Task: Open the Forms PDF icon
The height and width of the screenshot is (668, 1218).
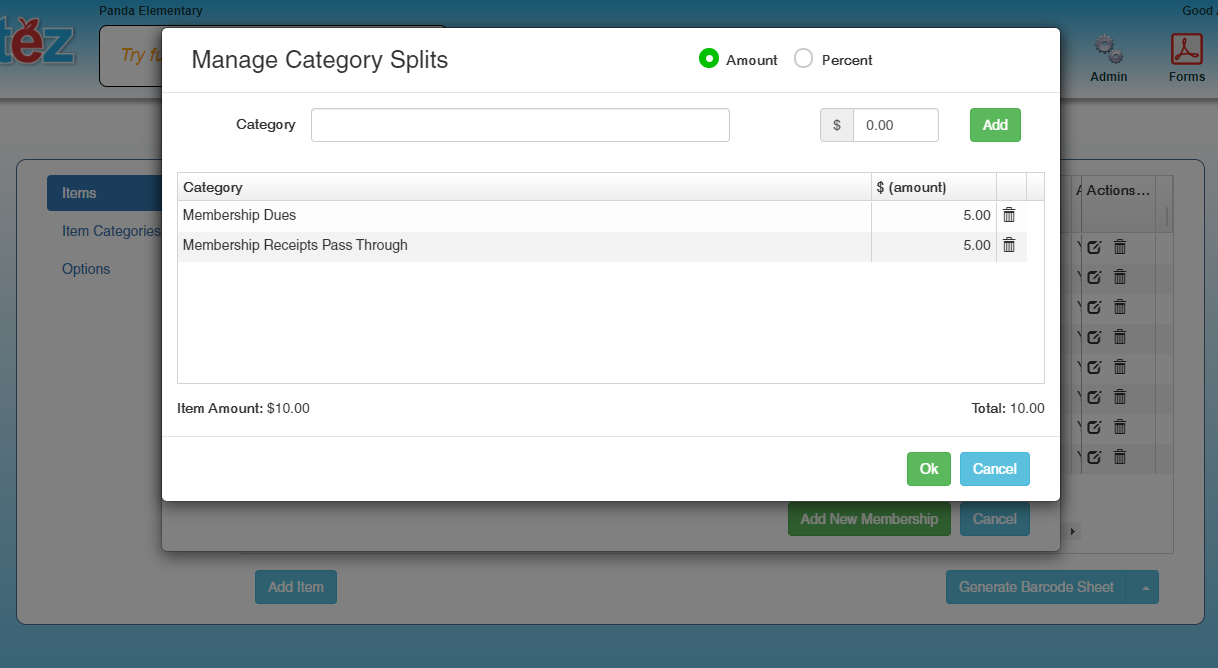Action: (1187, 50)
